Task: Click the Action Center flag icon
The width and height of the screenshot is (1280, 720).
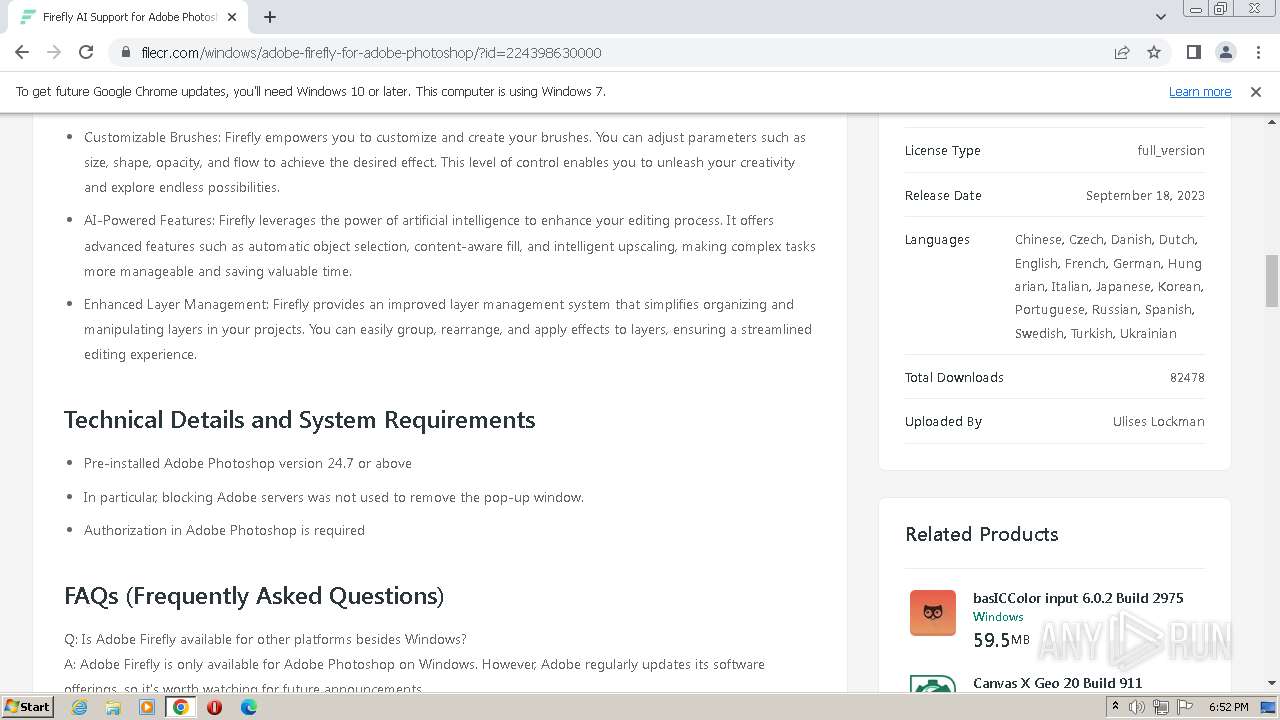Action: [1185, 707]
